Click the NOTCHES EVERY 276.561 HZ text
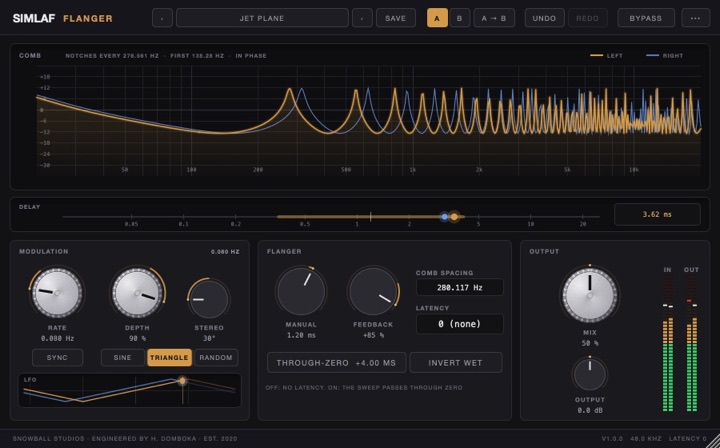This screenshot has width=720, height=448. [112, 56]
